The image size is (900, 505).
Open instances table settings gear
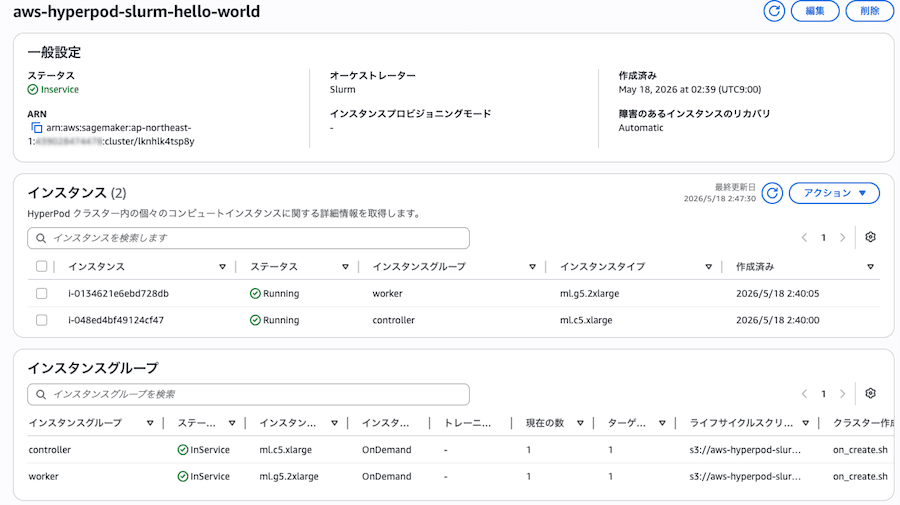pos(870,237)
